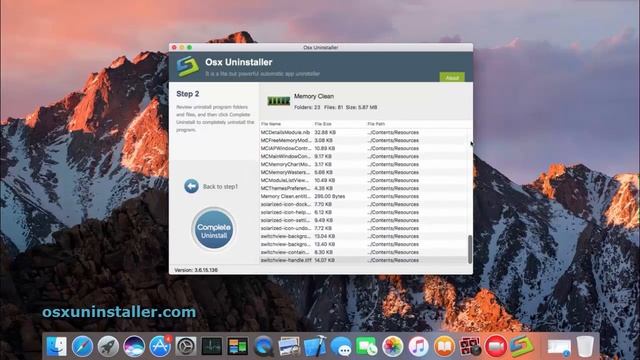Click the Osx Uninstaller logo in the header

(187, 66)
